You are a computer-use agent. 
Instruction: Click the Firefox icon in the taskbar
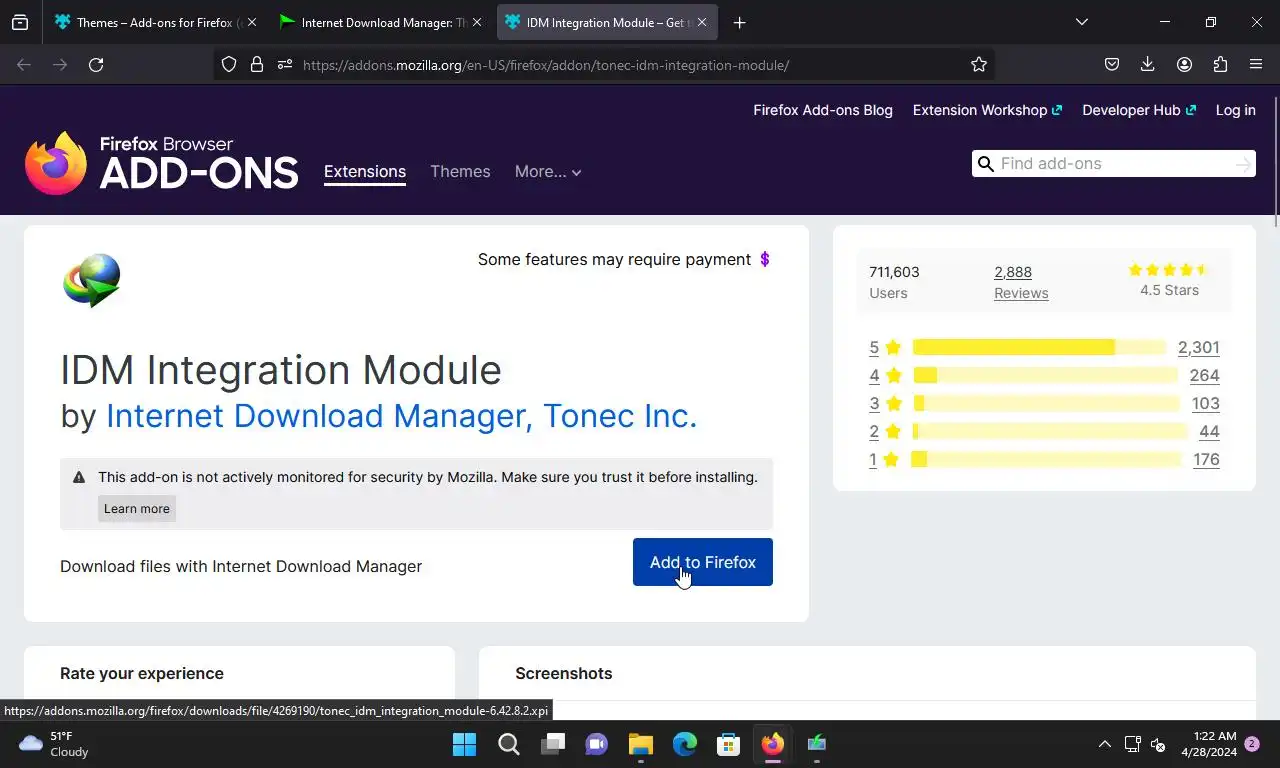(772, 744)
